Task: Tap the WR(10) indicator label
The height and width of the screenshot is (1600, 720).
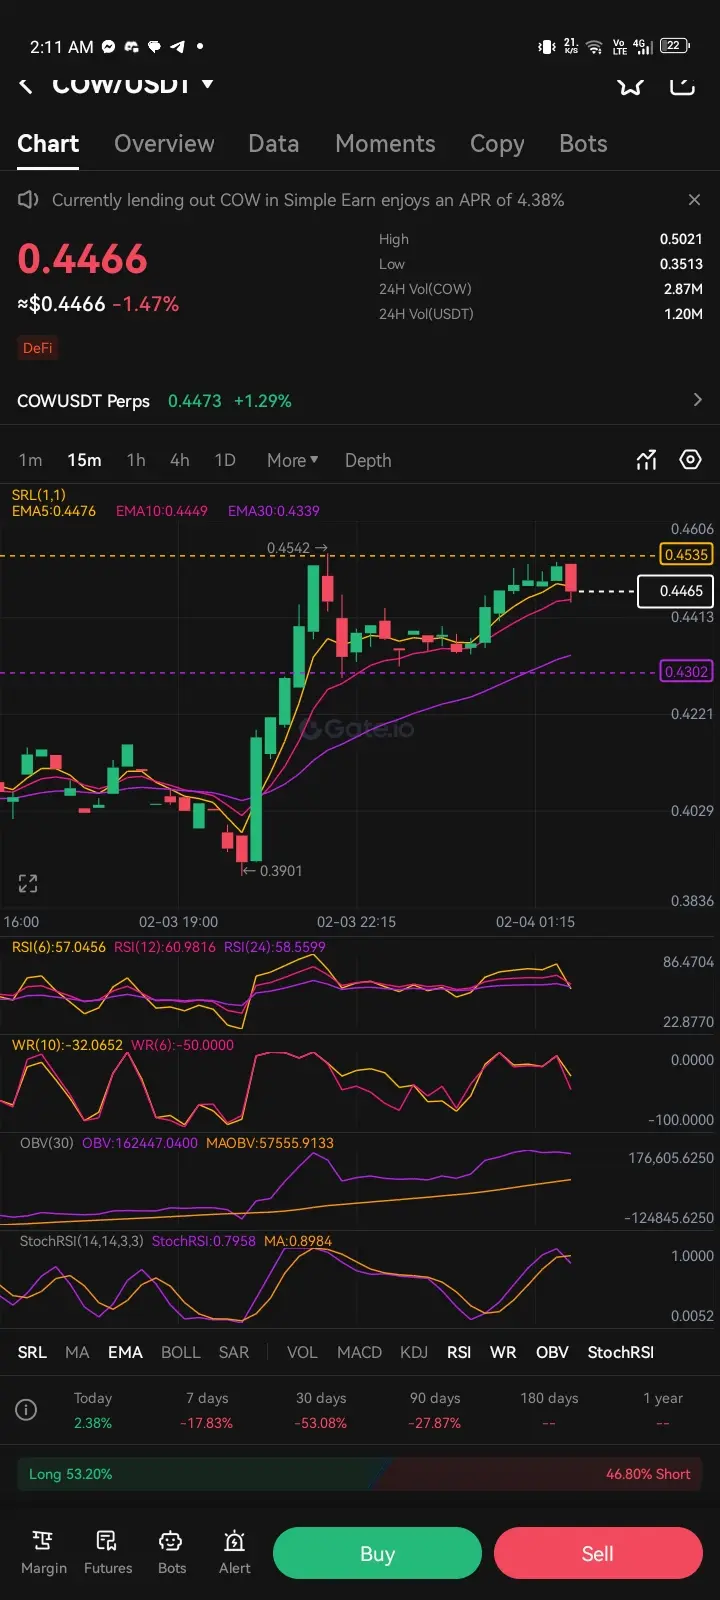Action: [67, 1045]
